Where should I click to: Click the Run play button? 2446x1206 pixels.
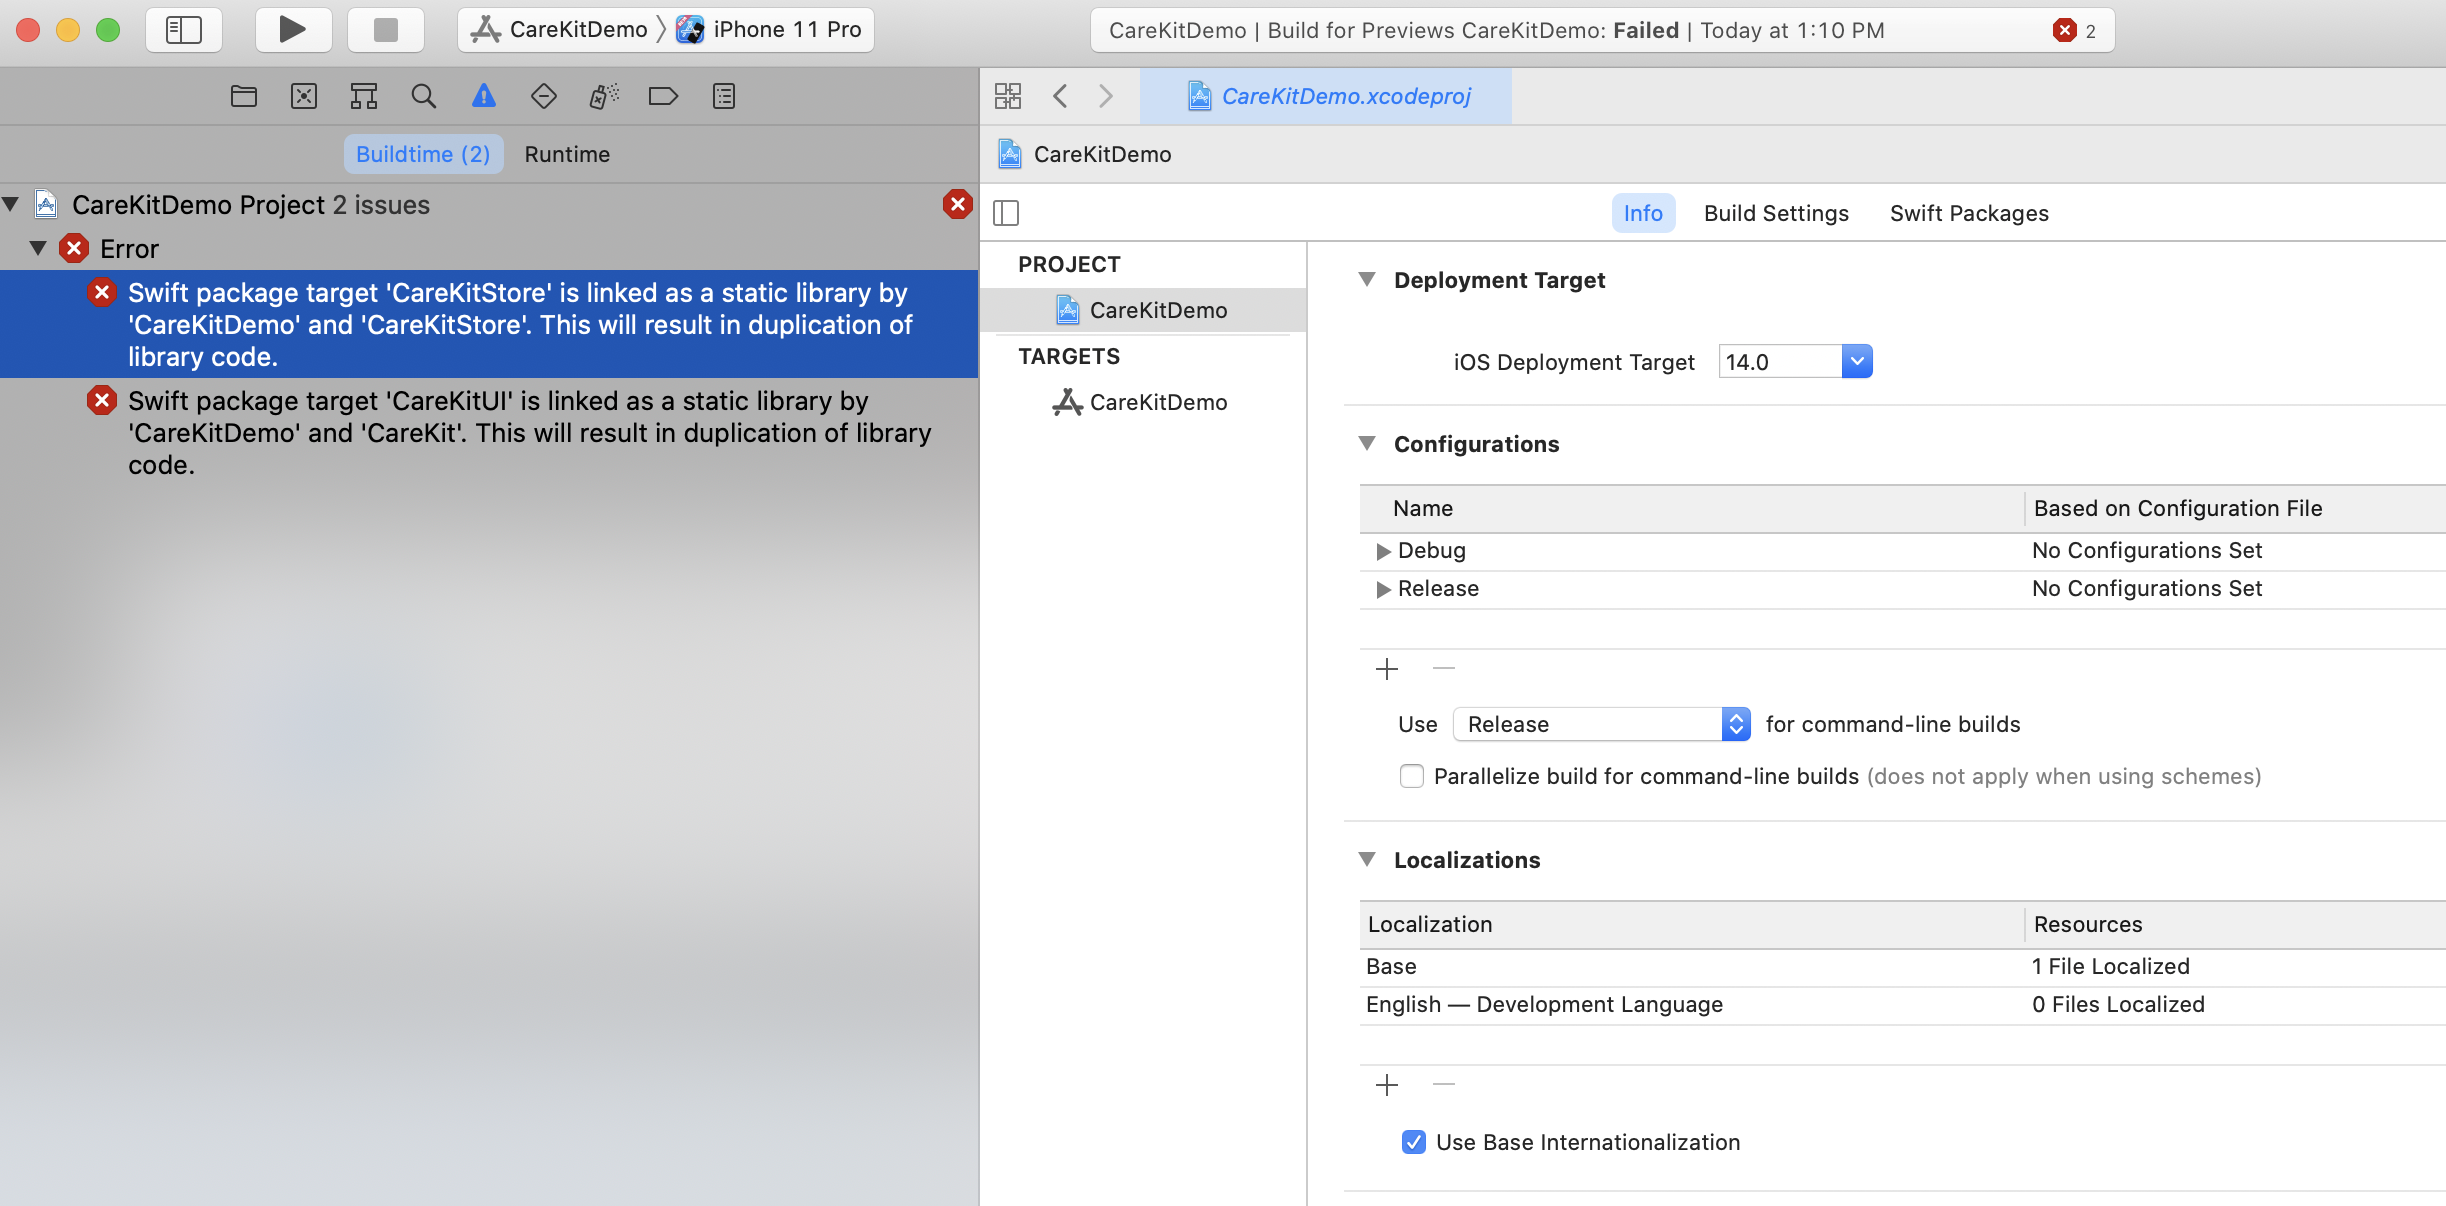click(292, 30)
